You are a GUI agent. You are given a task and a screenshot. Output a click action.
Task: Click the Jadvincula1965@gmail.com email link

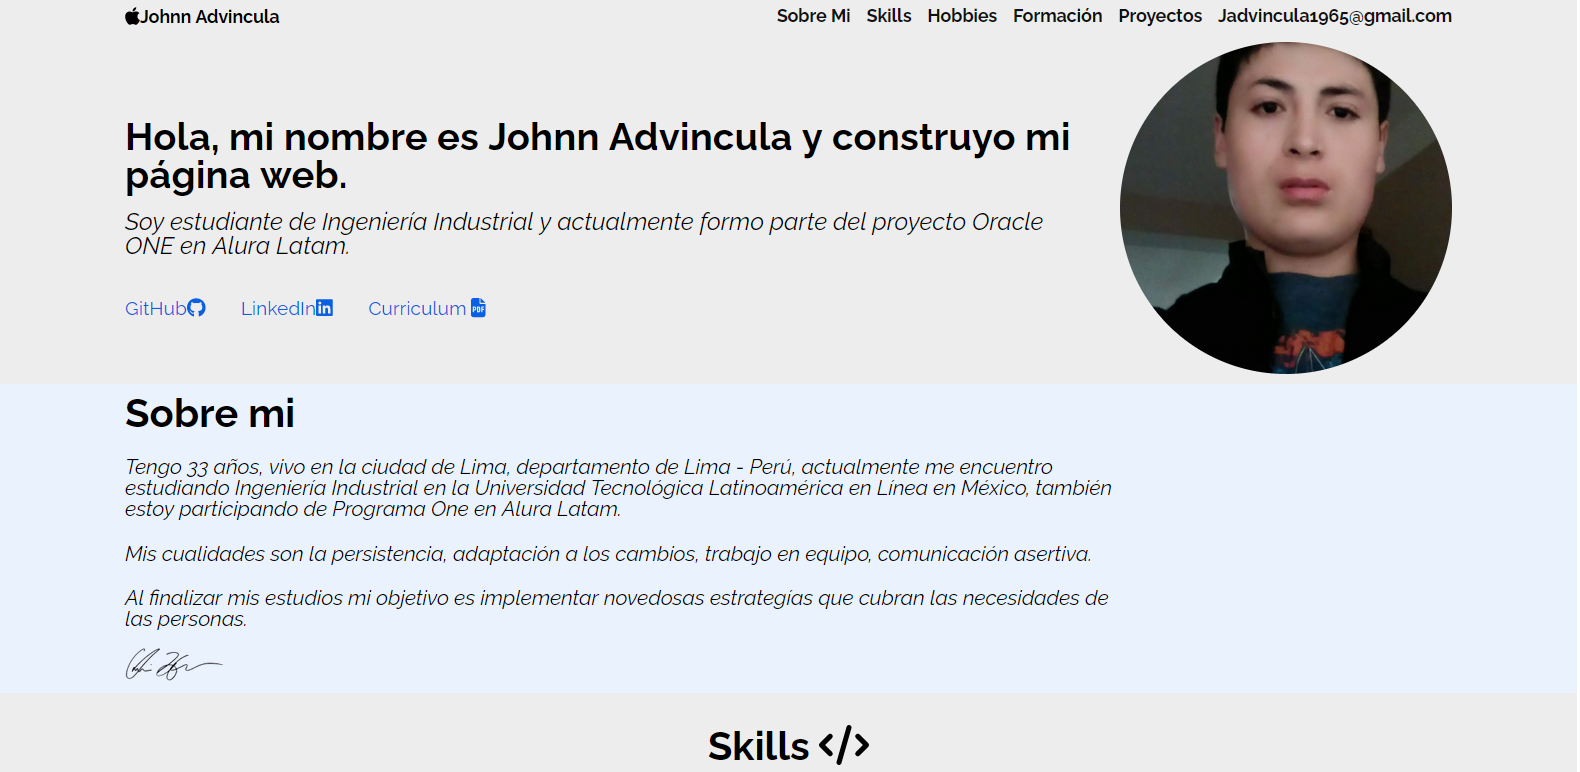tap(1335, 16)
